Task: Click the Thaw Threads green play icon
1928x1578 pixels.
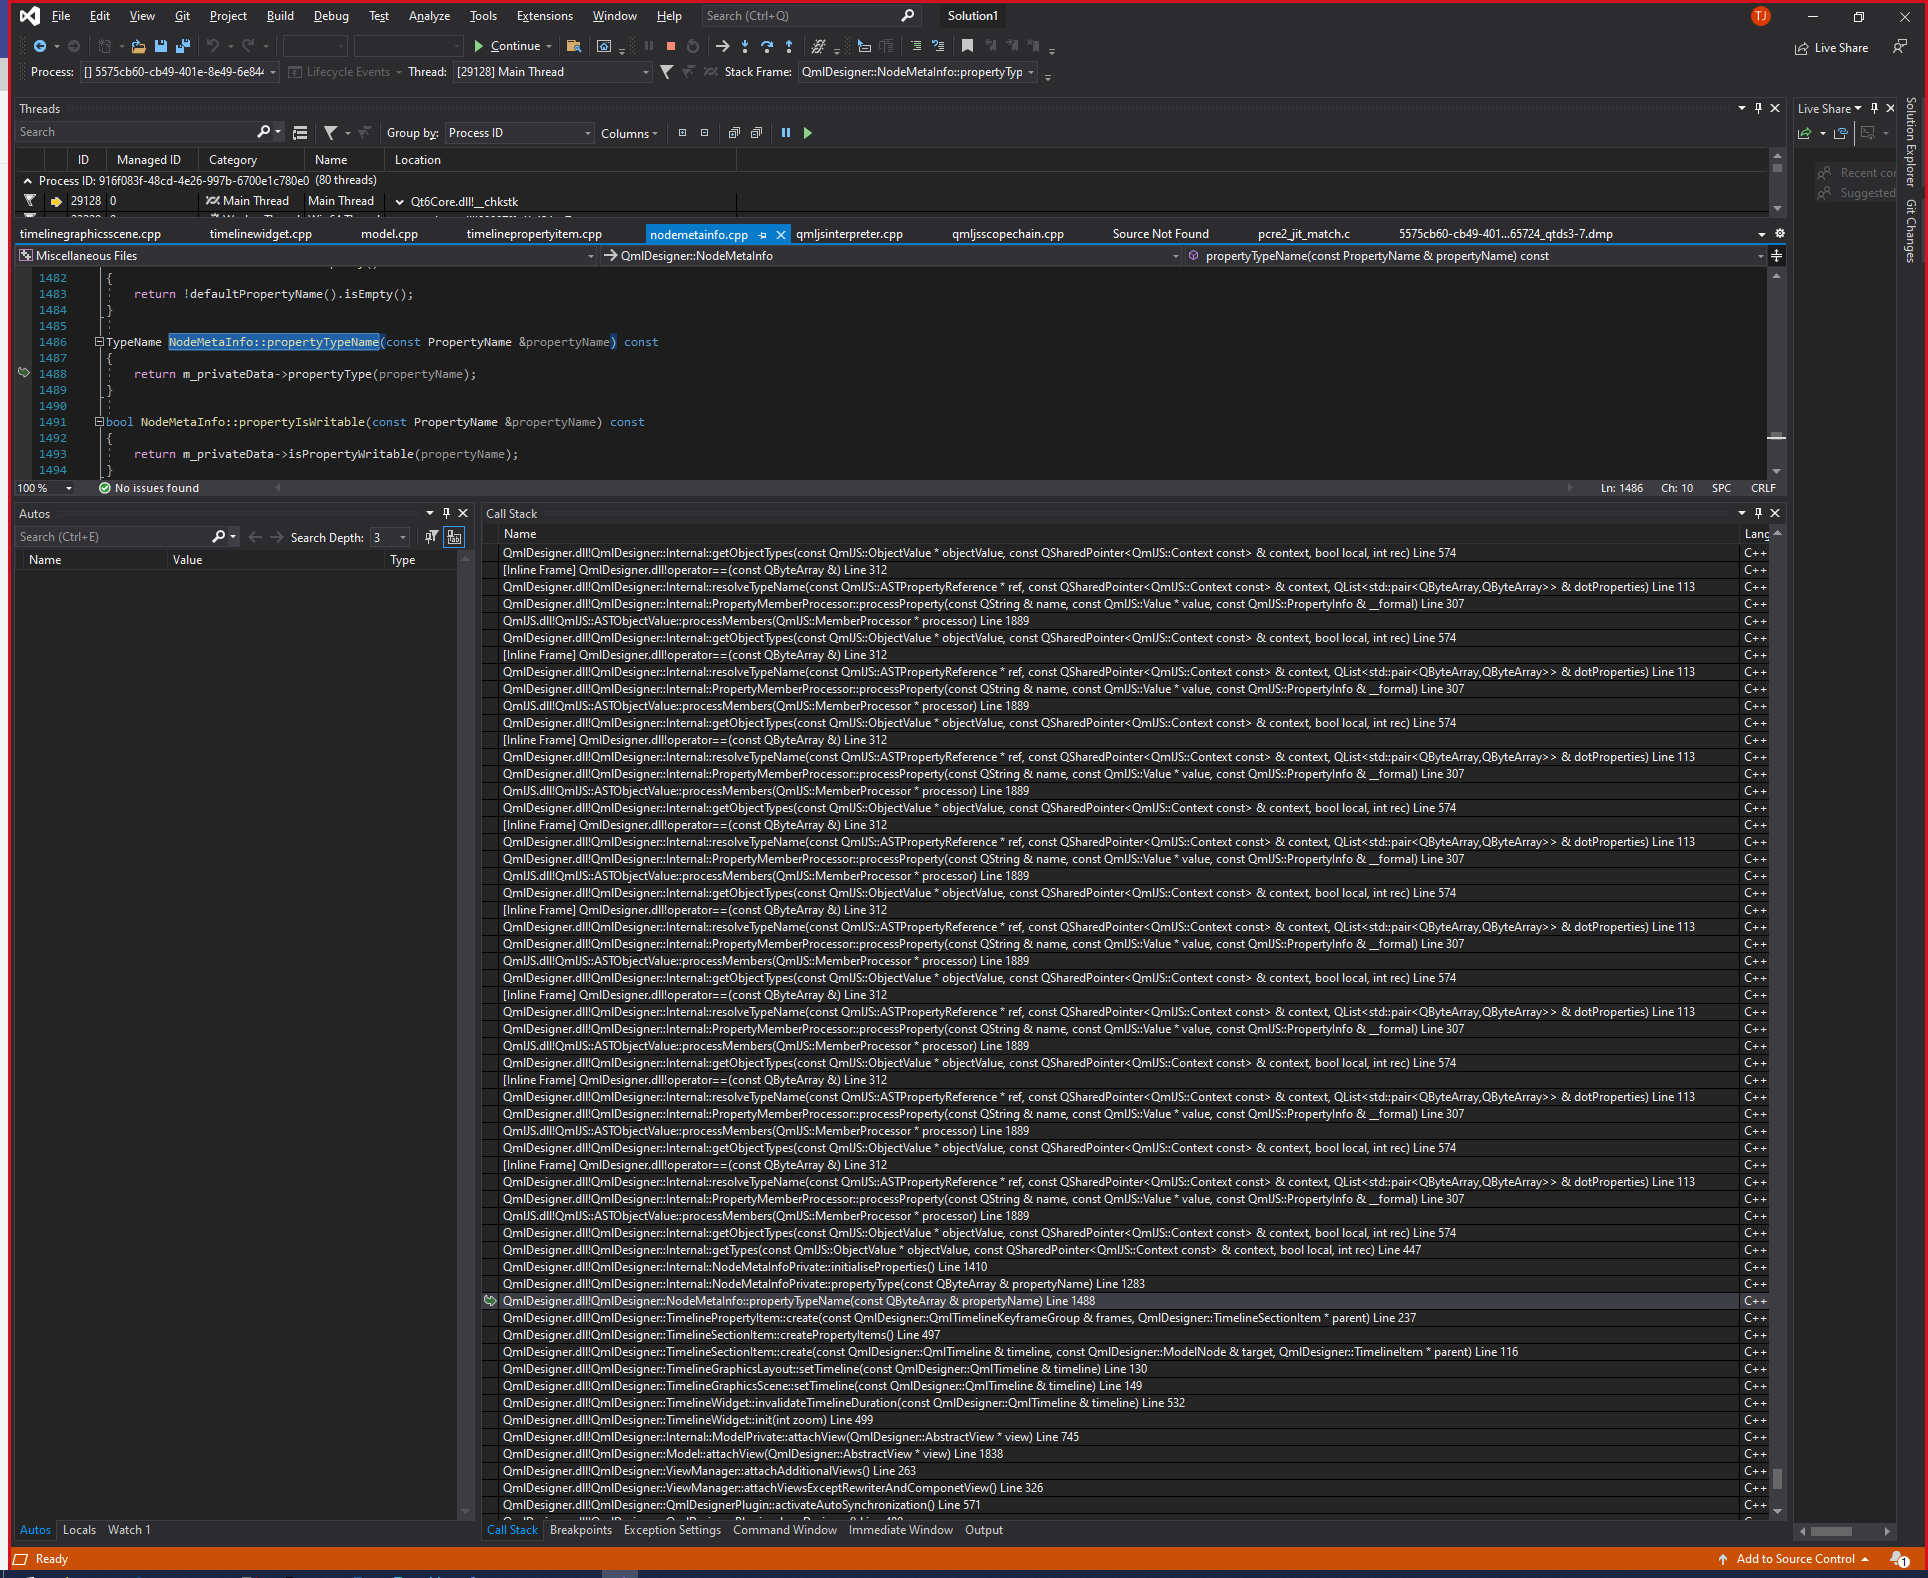Action: [808, 133]
